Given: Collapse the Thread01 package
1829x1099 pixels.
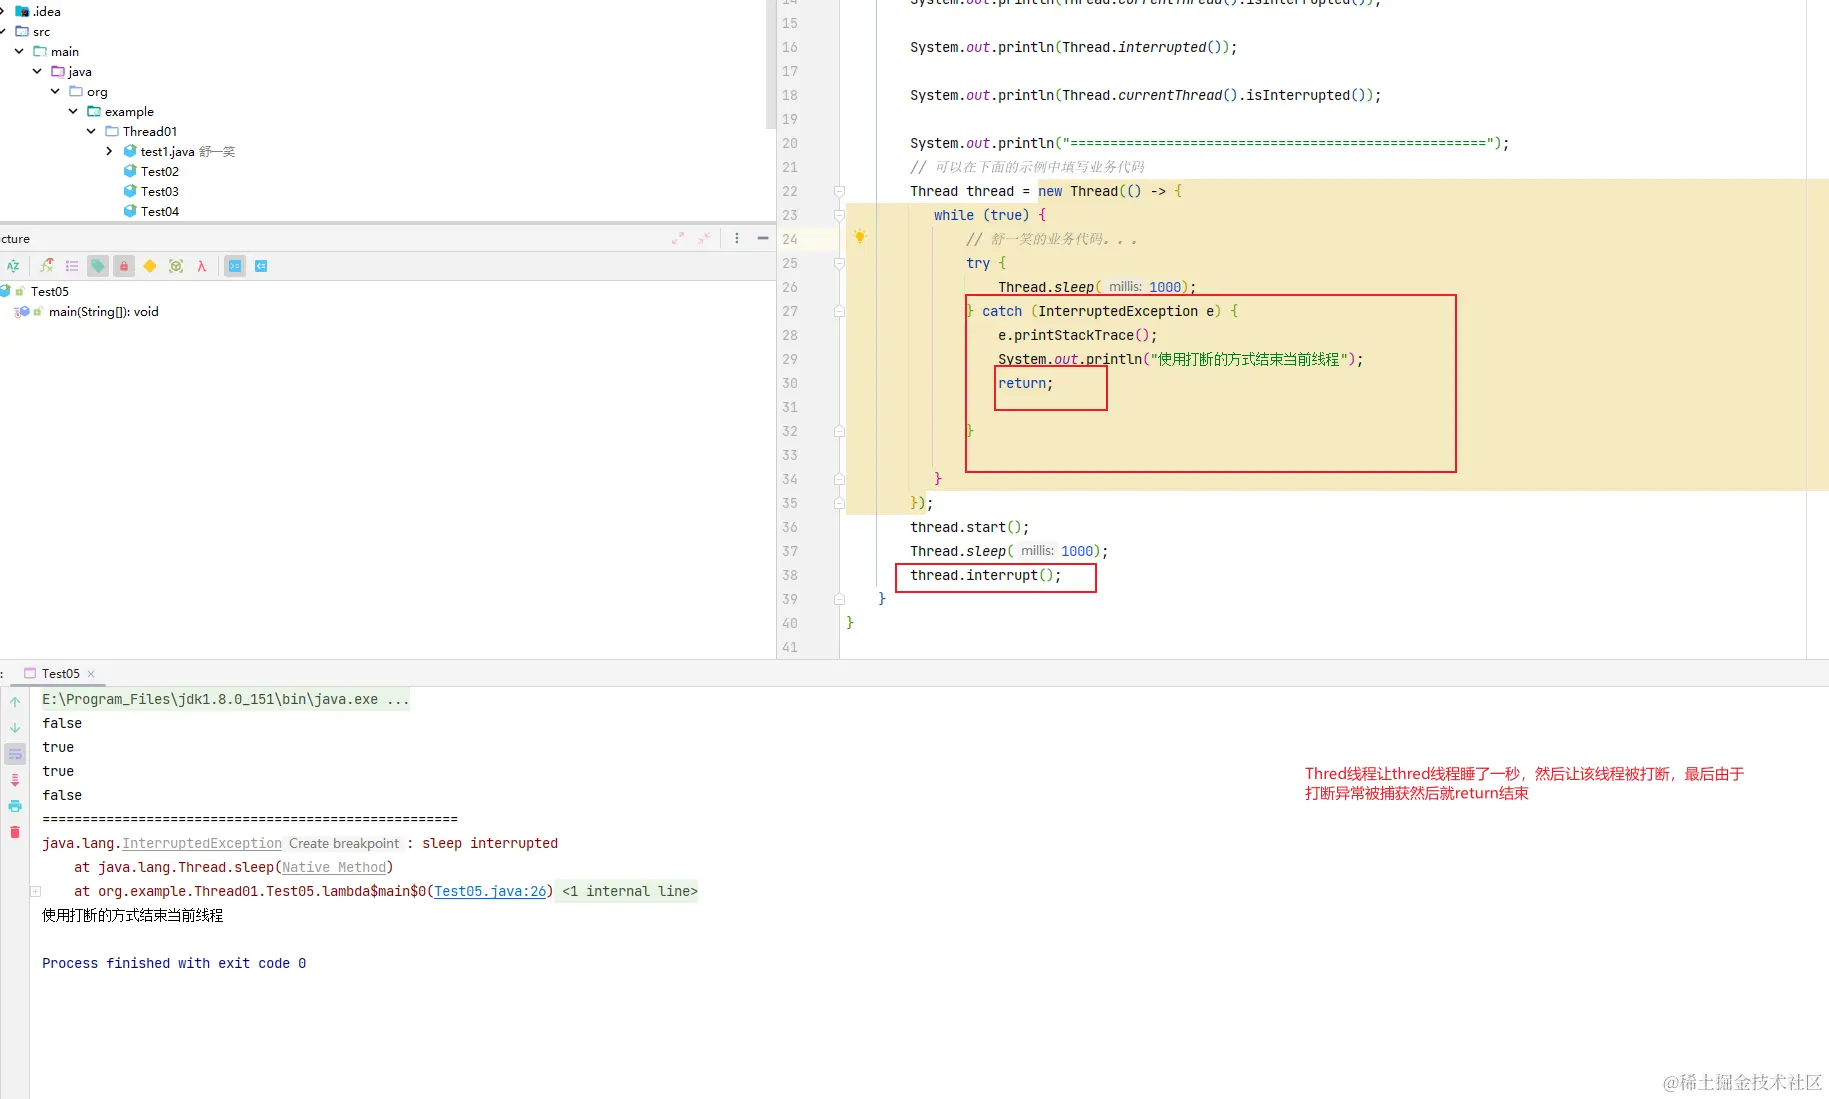Looking at the screenshot, I should pos(91,131).
